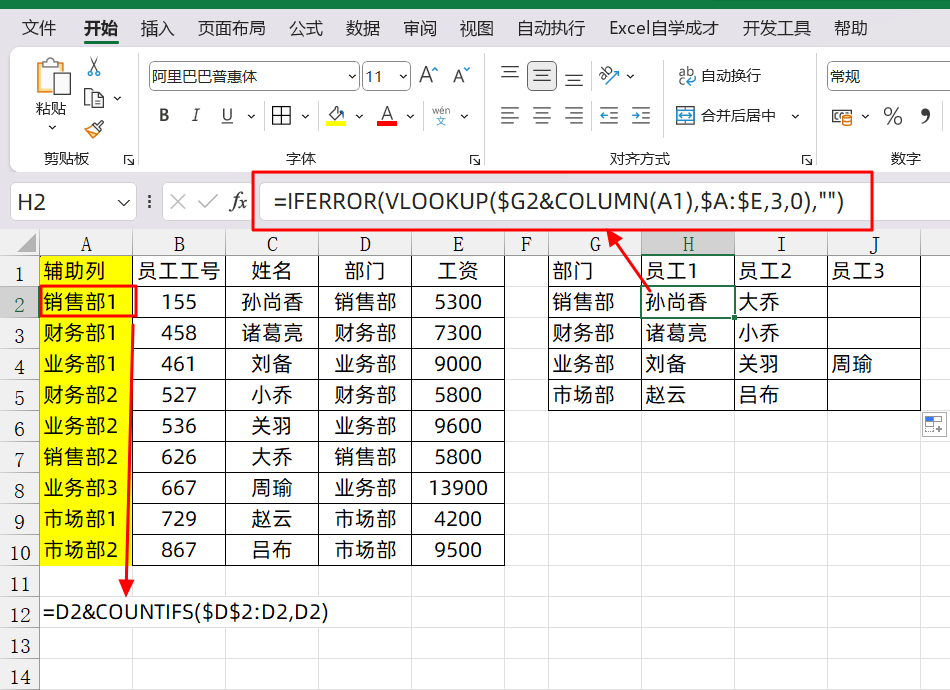950x690 pixels.
Task: Apply red font color
Action: tap(387, 115)
